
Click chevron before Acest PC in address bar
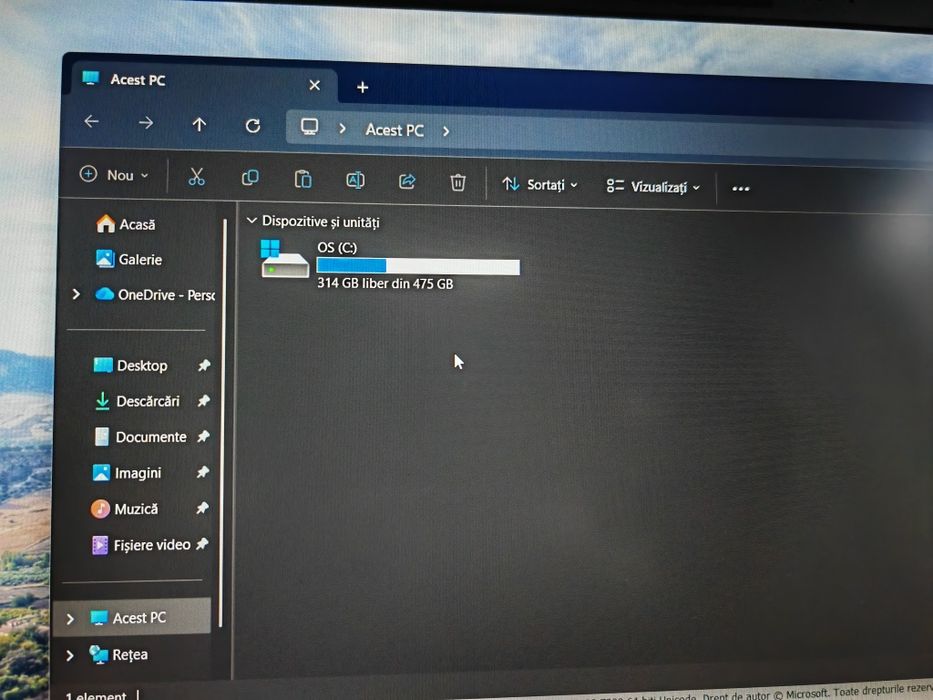coord(342,128)
